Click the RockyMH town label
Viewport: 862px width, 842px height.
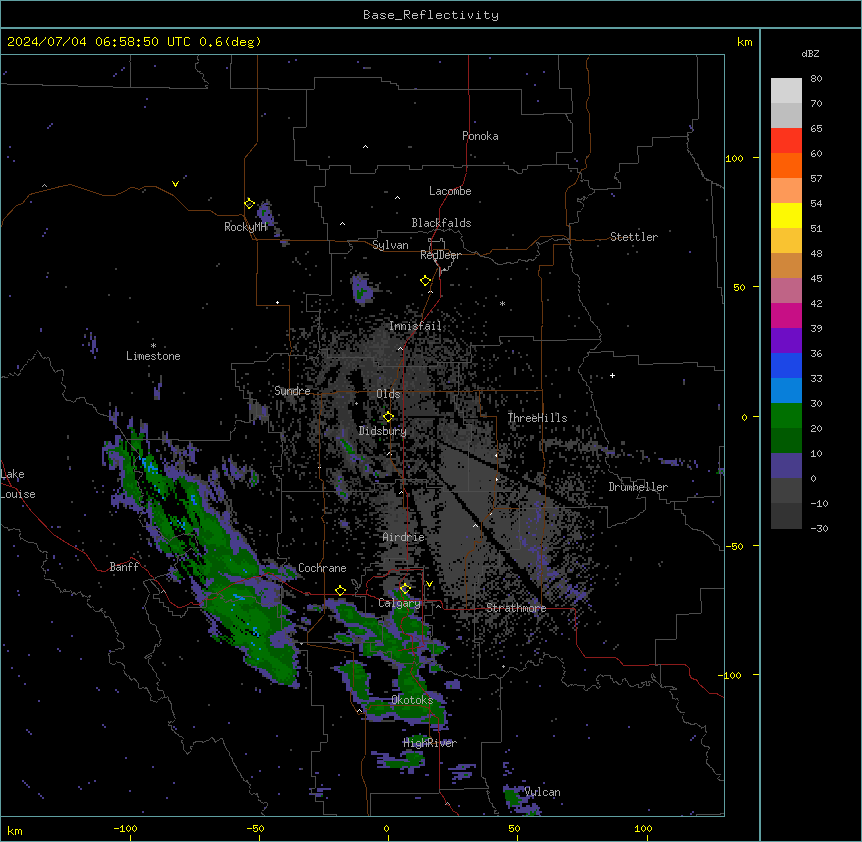tap(245, 227)
